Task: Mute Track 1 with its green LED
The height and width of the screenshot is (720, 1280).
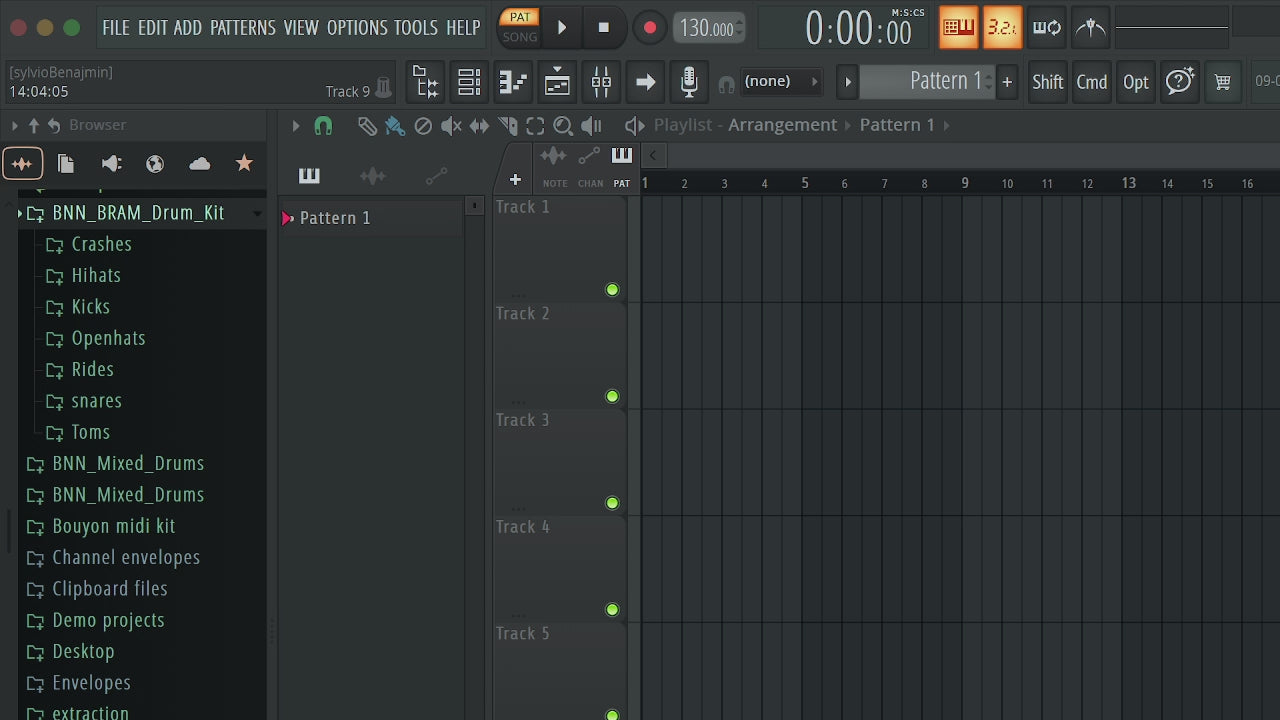Action: (612, 290)
